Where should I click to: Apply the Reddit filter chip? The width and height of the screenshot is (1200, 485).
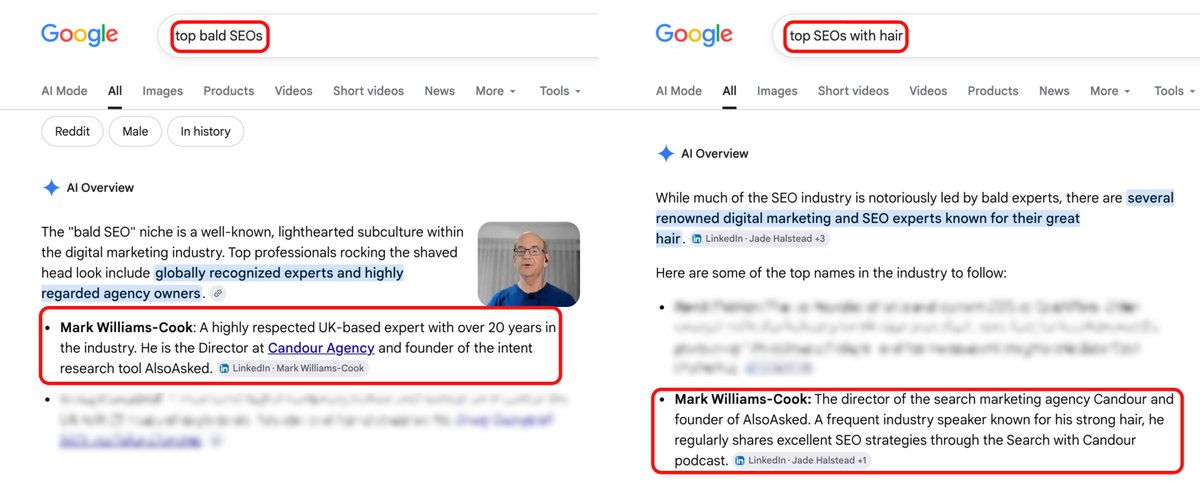pyautogui.click(x=73, y=131)
